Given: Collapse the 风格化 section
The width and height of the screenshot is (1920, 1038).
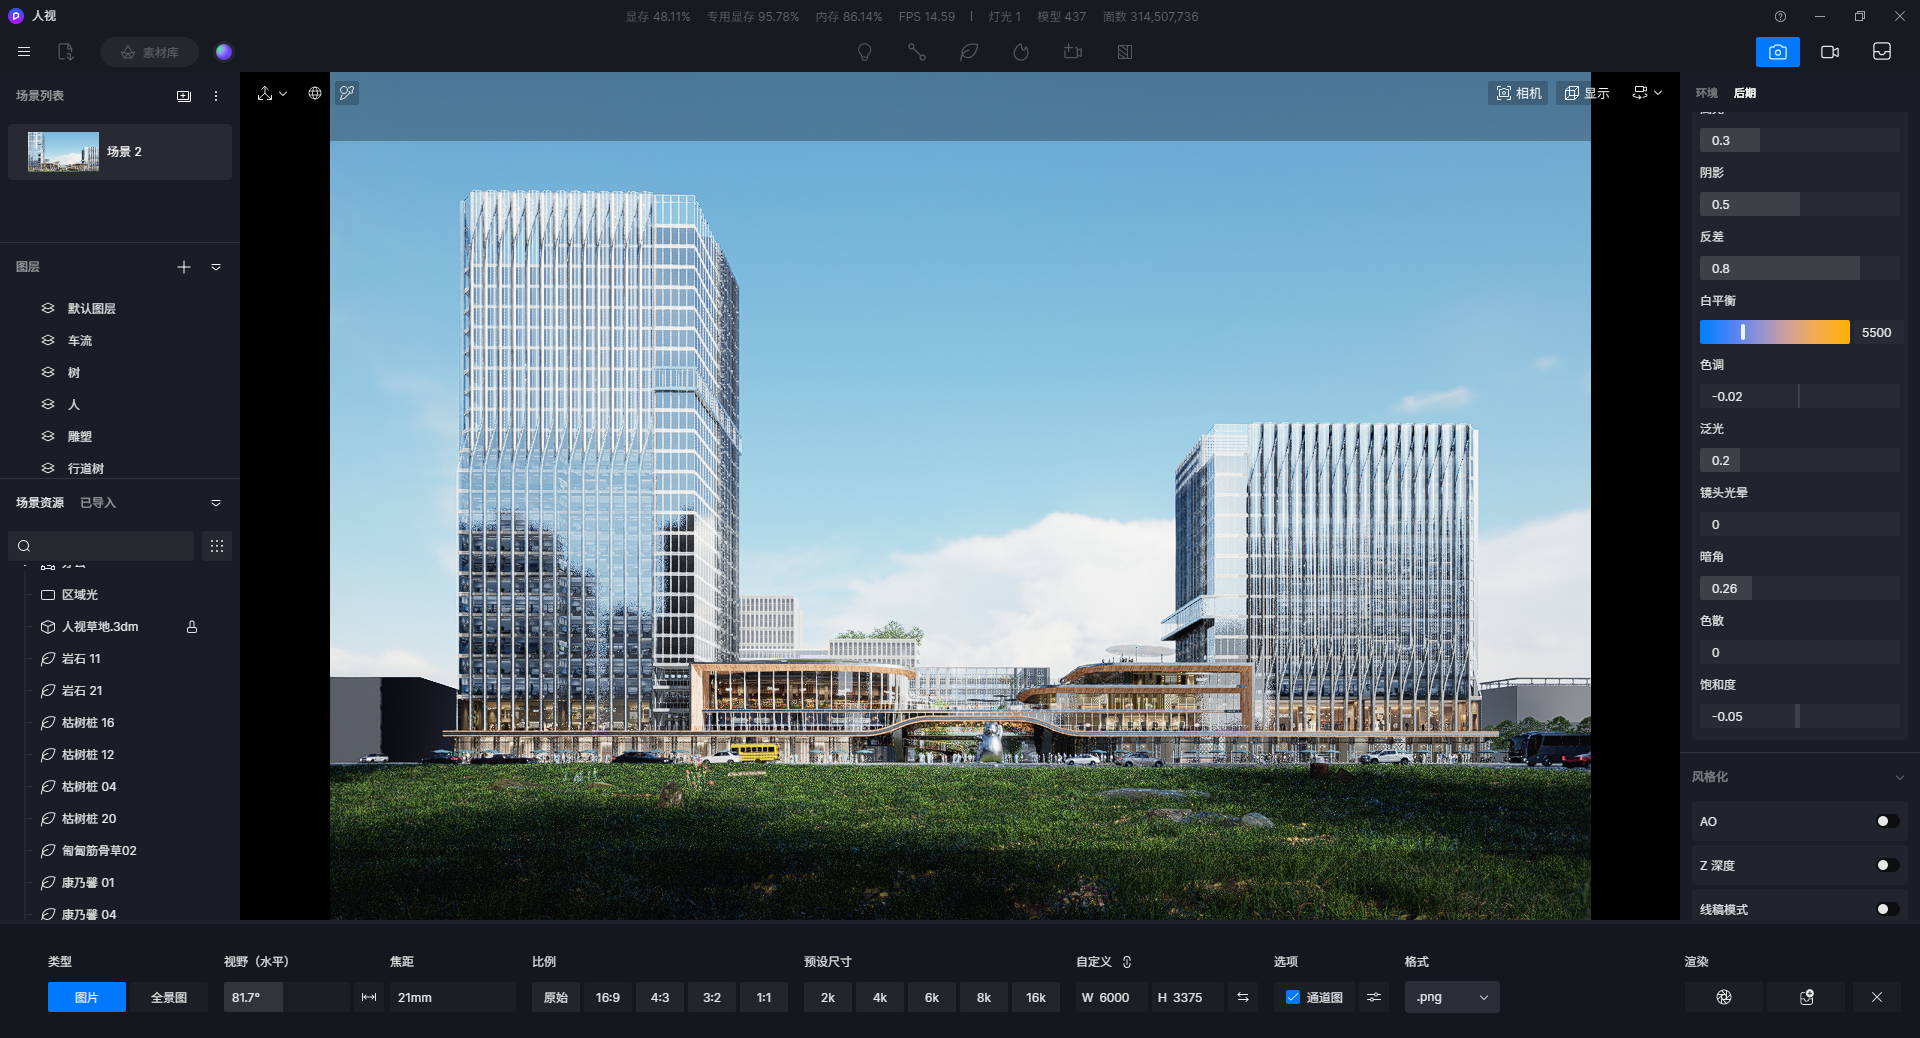Looking at the screenshot, I should (1899, 777).
